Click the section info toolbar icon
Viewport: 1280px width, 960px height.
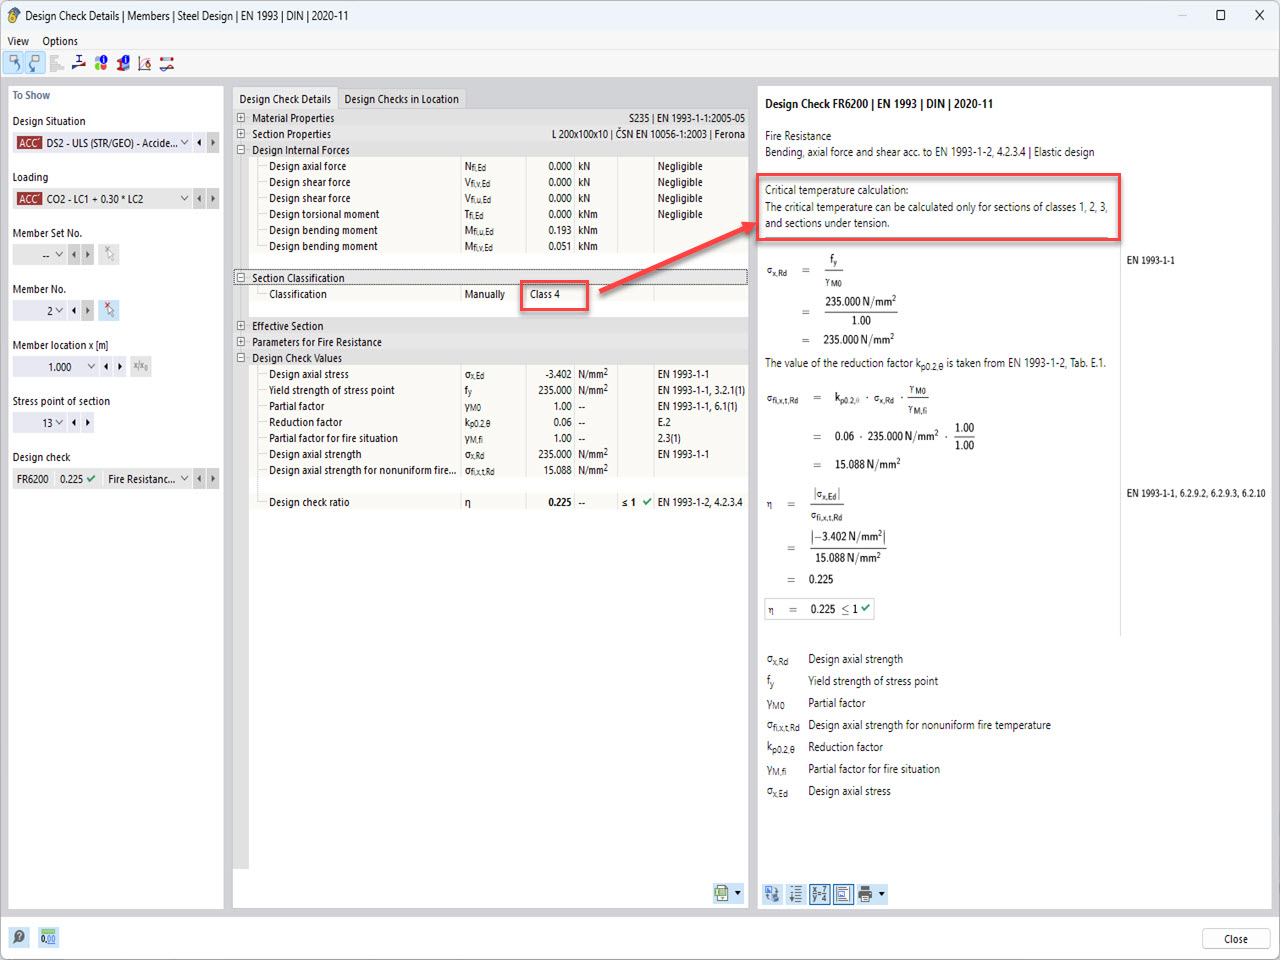click(122, 62)
